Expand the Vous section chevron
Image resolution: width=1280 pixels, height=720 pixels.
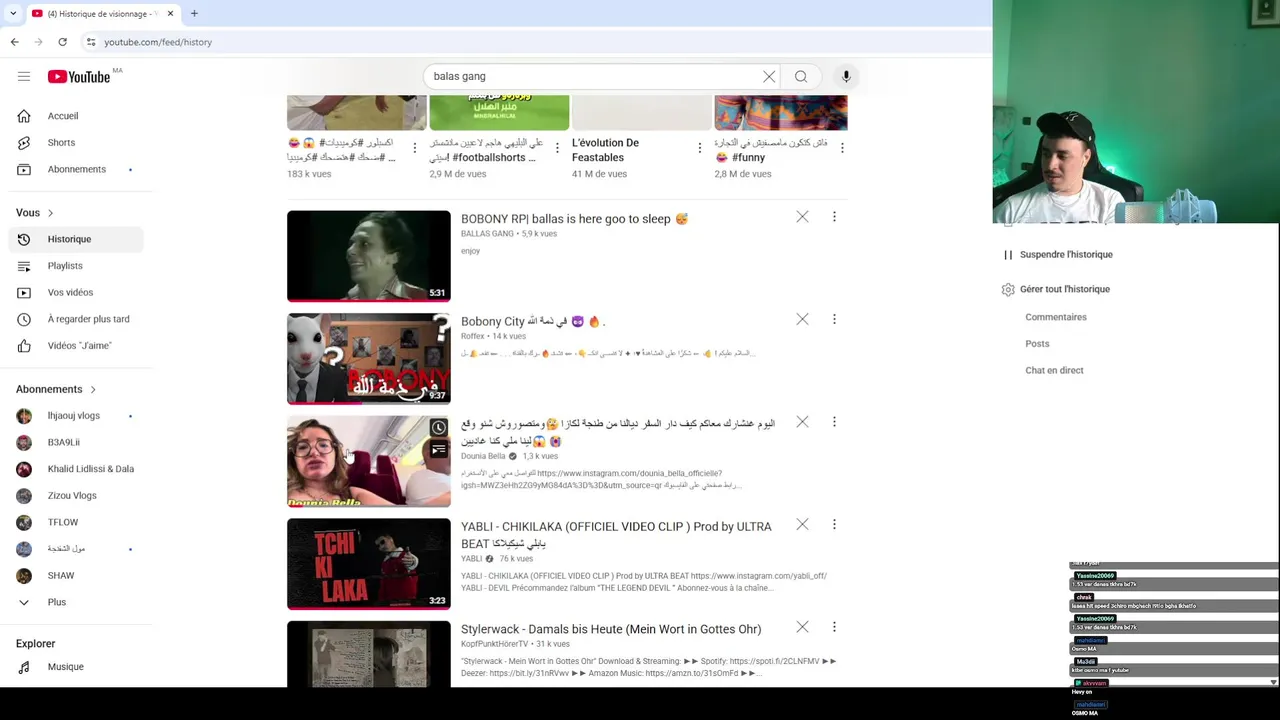point(50,213)
